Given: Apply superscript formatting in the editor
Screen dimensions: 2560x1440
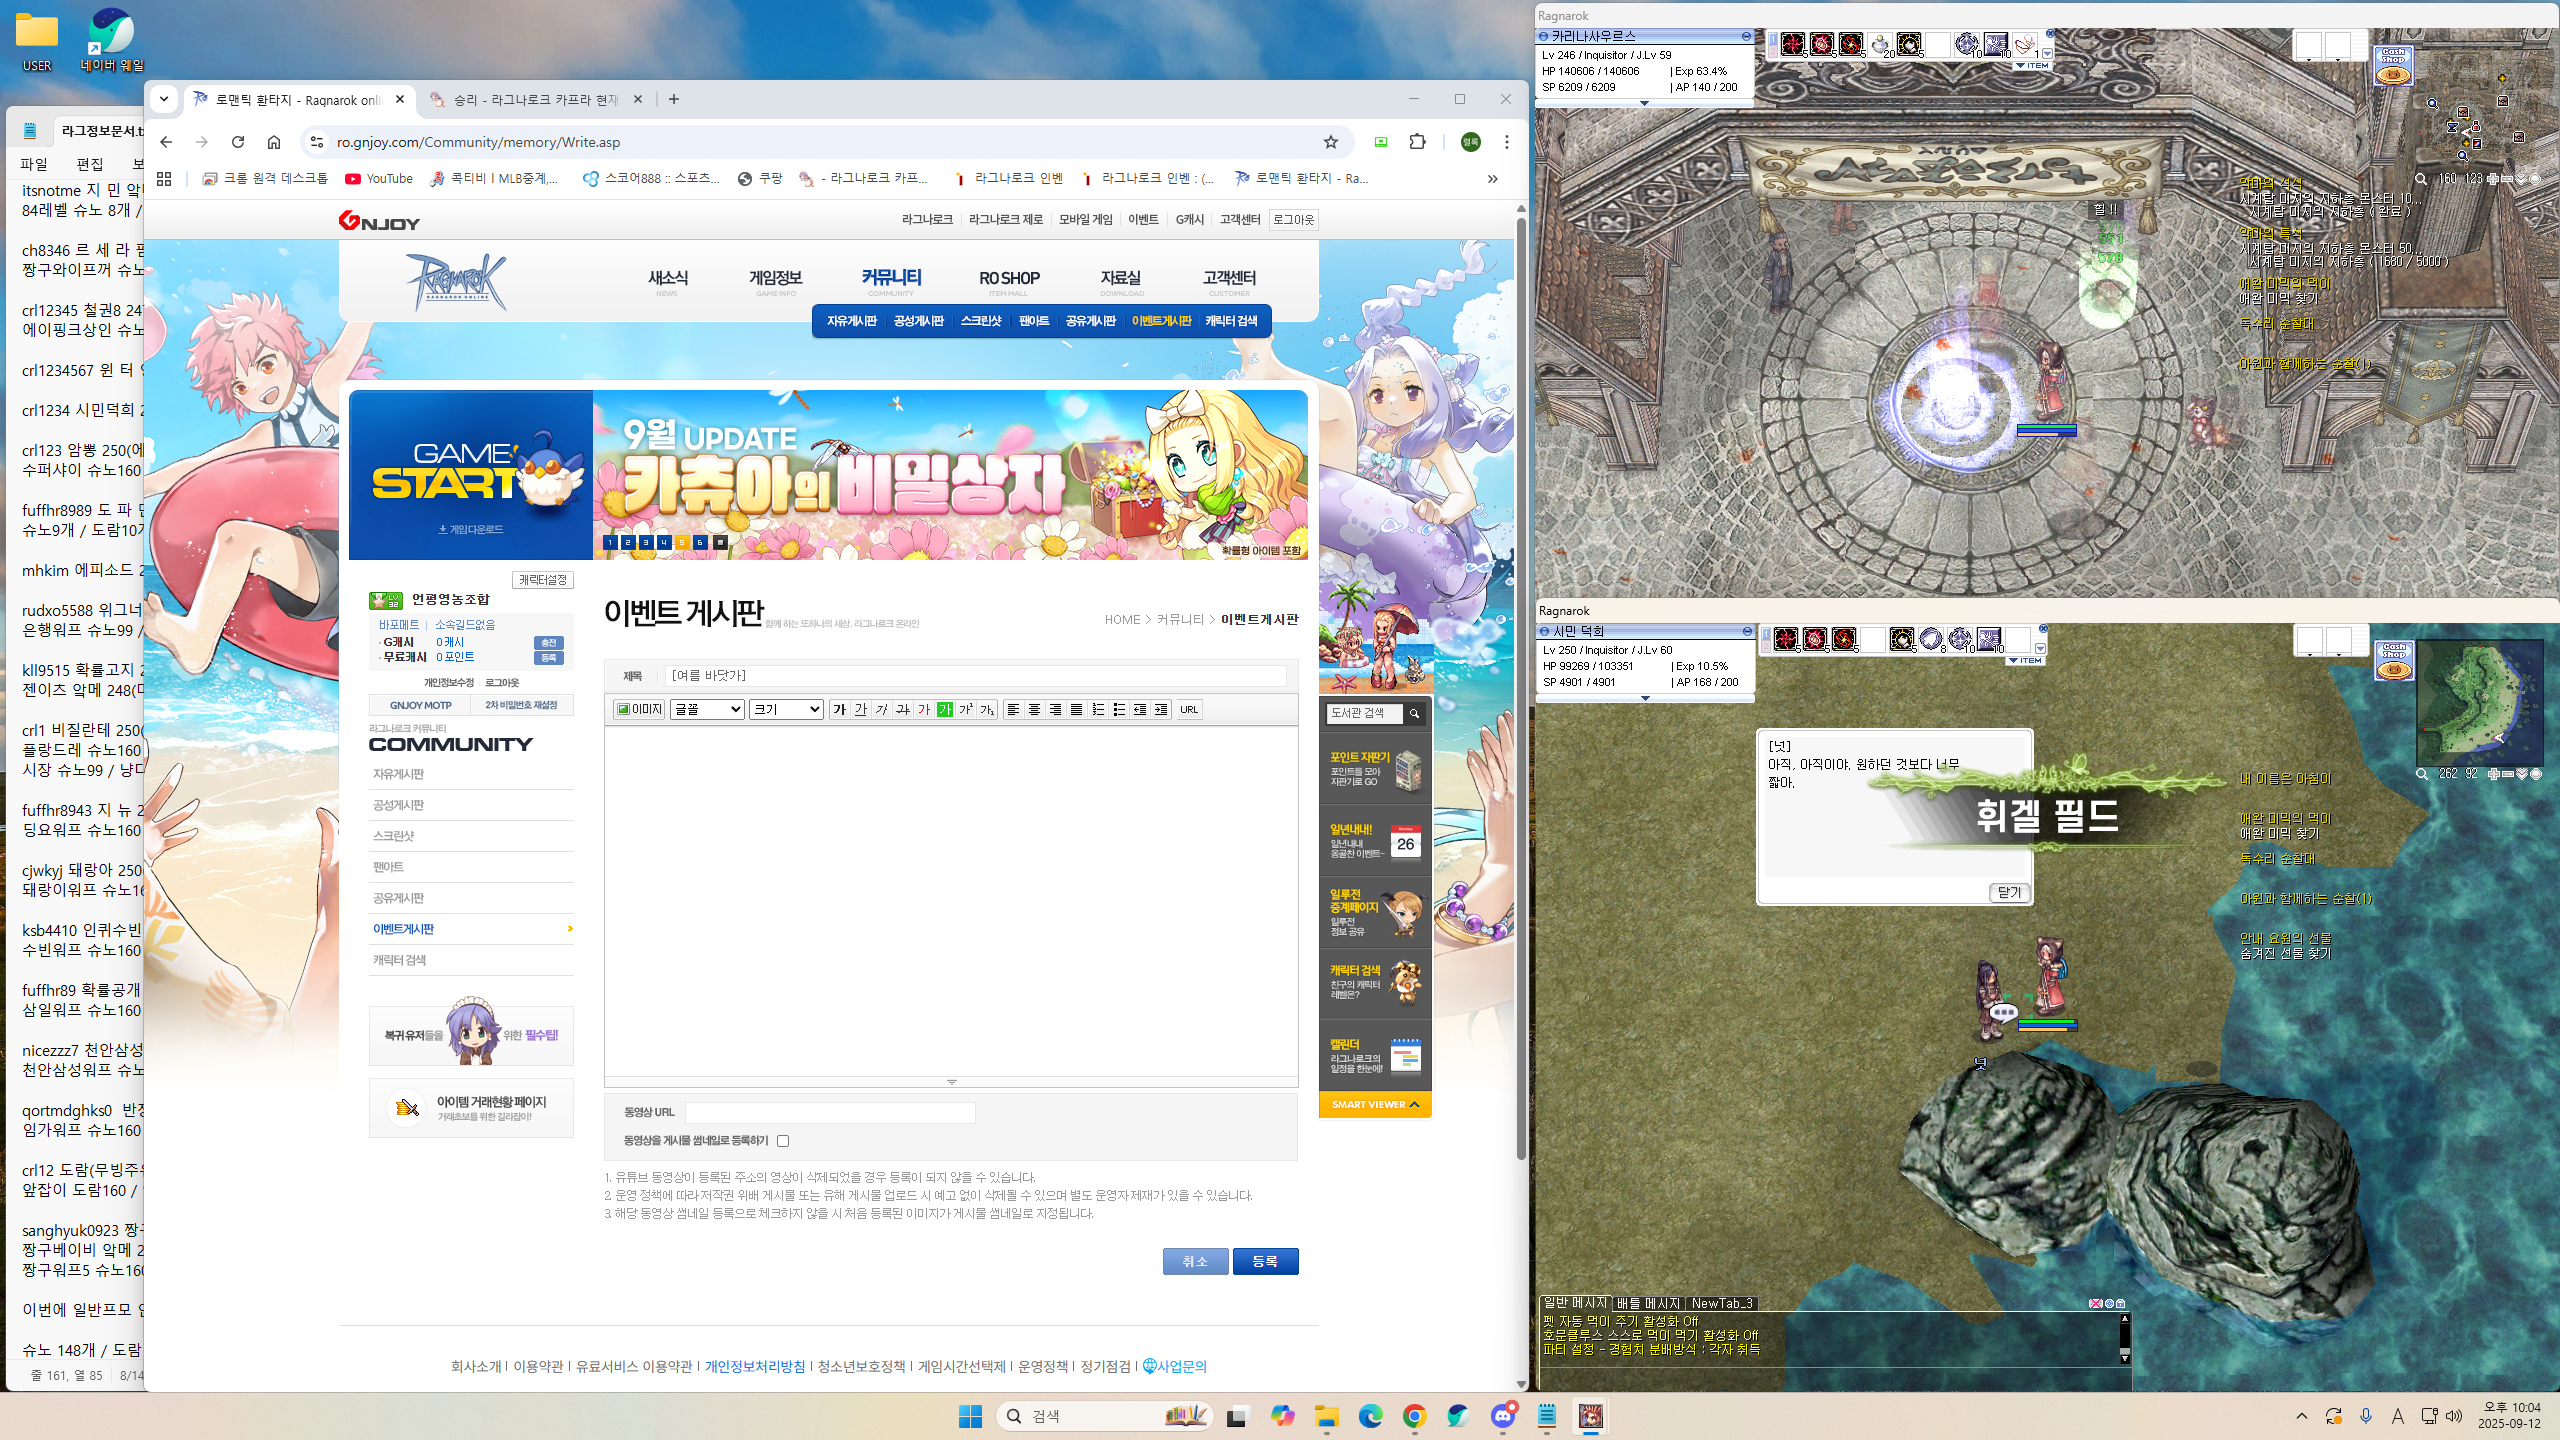Looking at the screenshot, I should (966, 709).
